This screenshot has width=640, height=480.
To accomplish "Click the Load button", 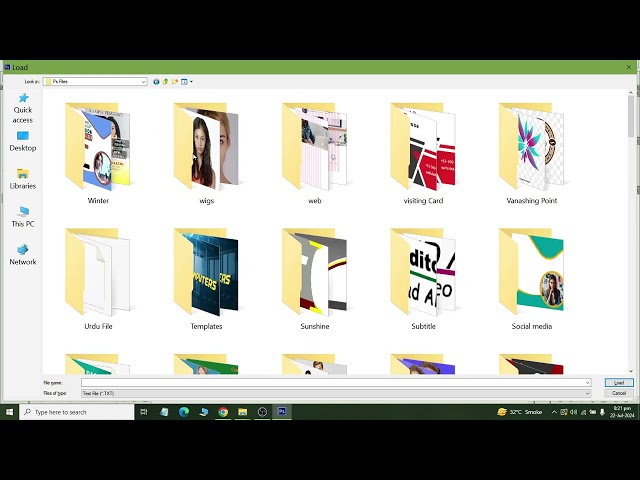I will [x=619, y=382].
